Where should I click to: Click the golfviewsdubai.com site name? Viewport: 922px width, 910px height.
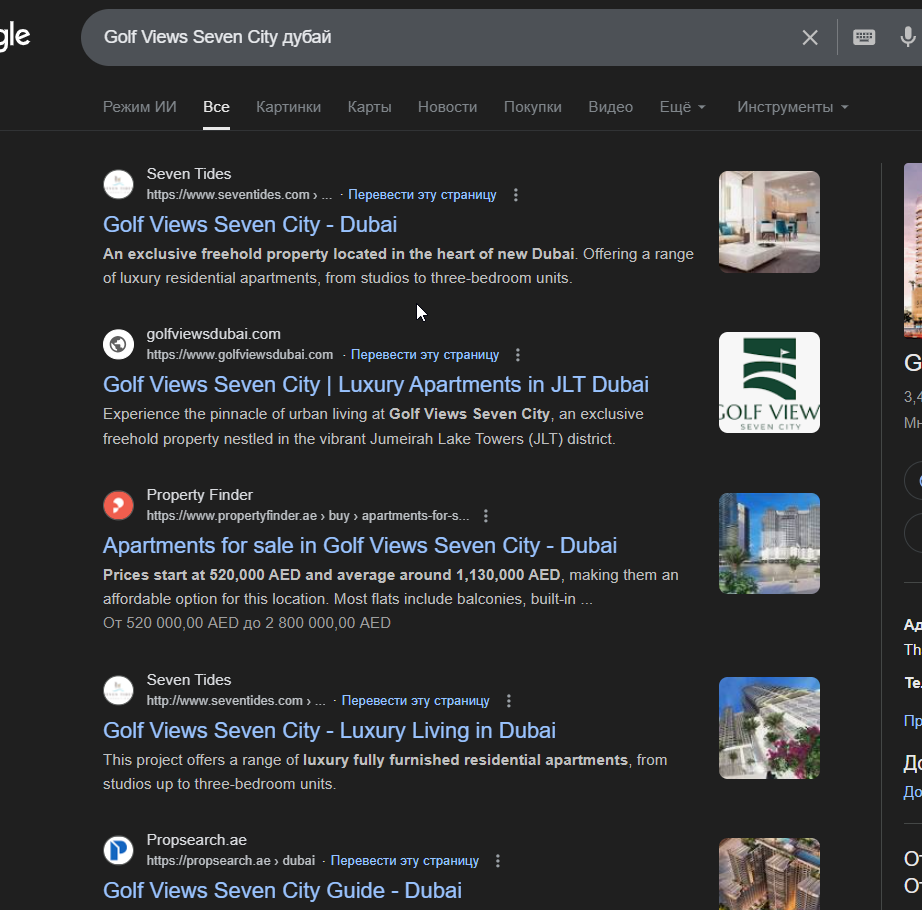(x=213, y=334)
